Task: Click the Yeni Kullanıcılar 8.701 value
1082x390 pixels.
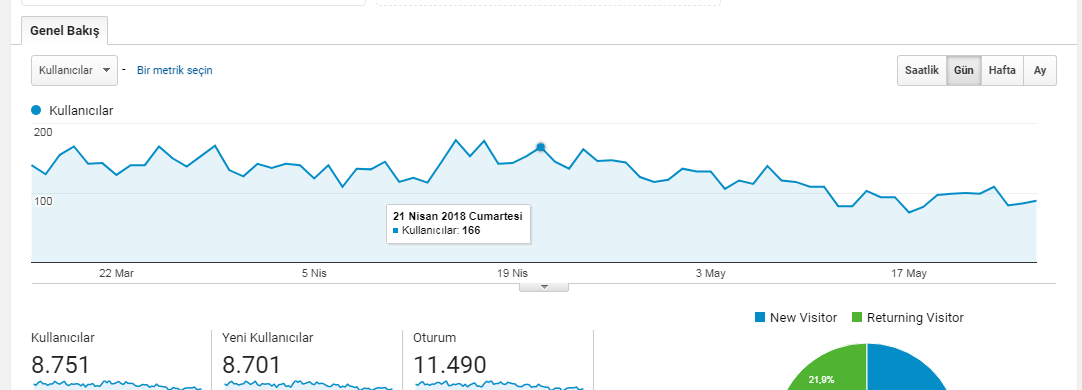Action: [x=252, y=364]
